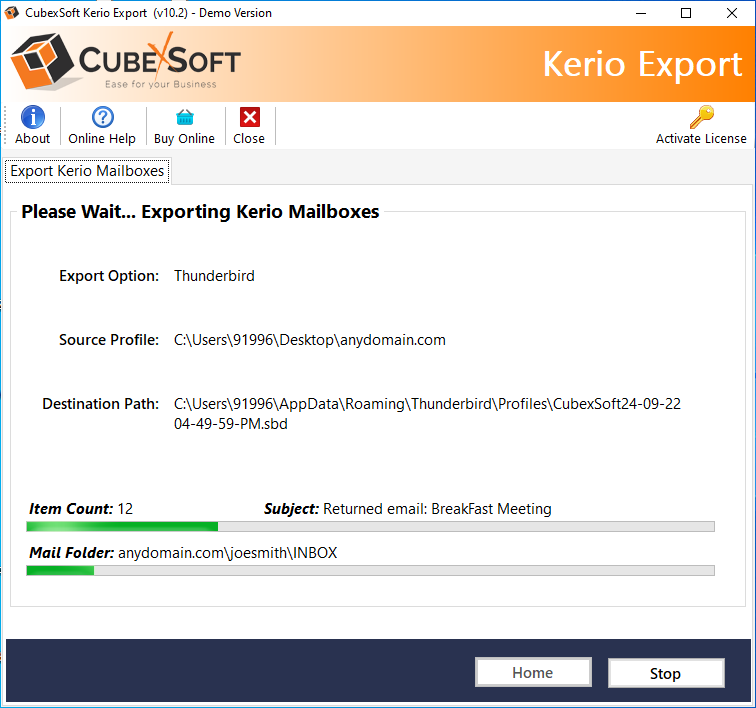Click the Activate License key icon
Screen dimensions: 756x708
701,117
